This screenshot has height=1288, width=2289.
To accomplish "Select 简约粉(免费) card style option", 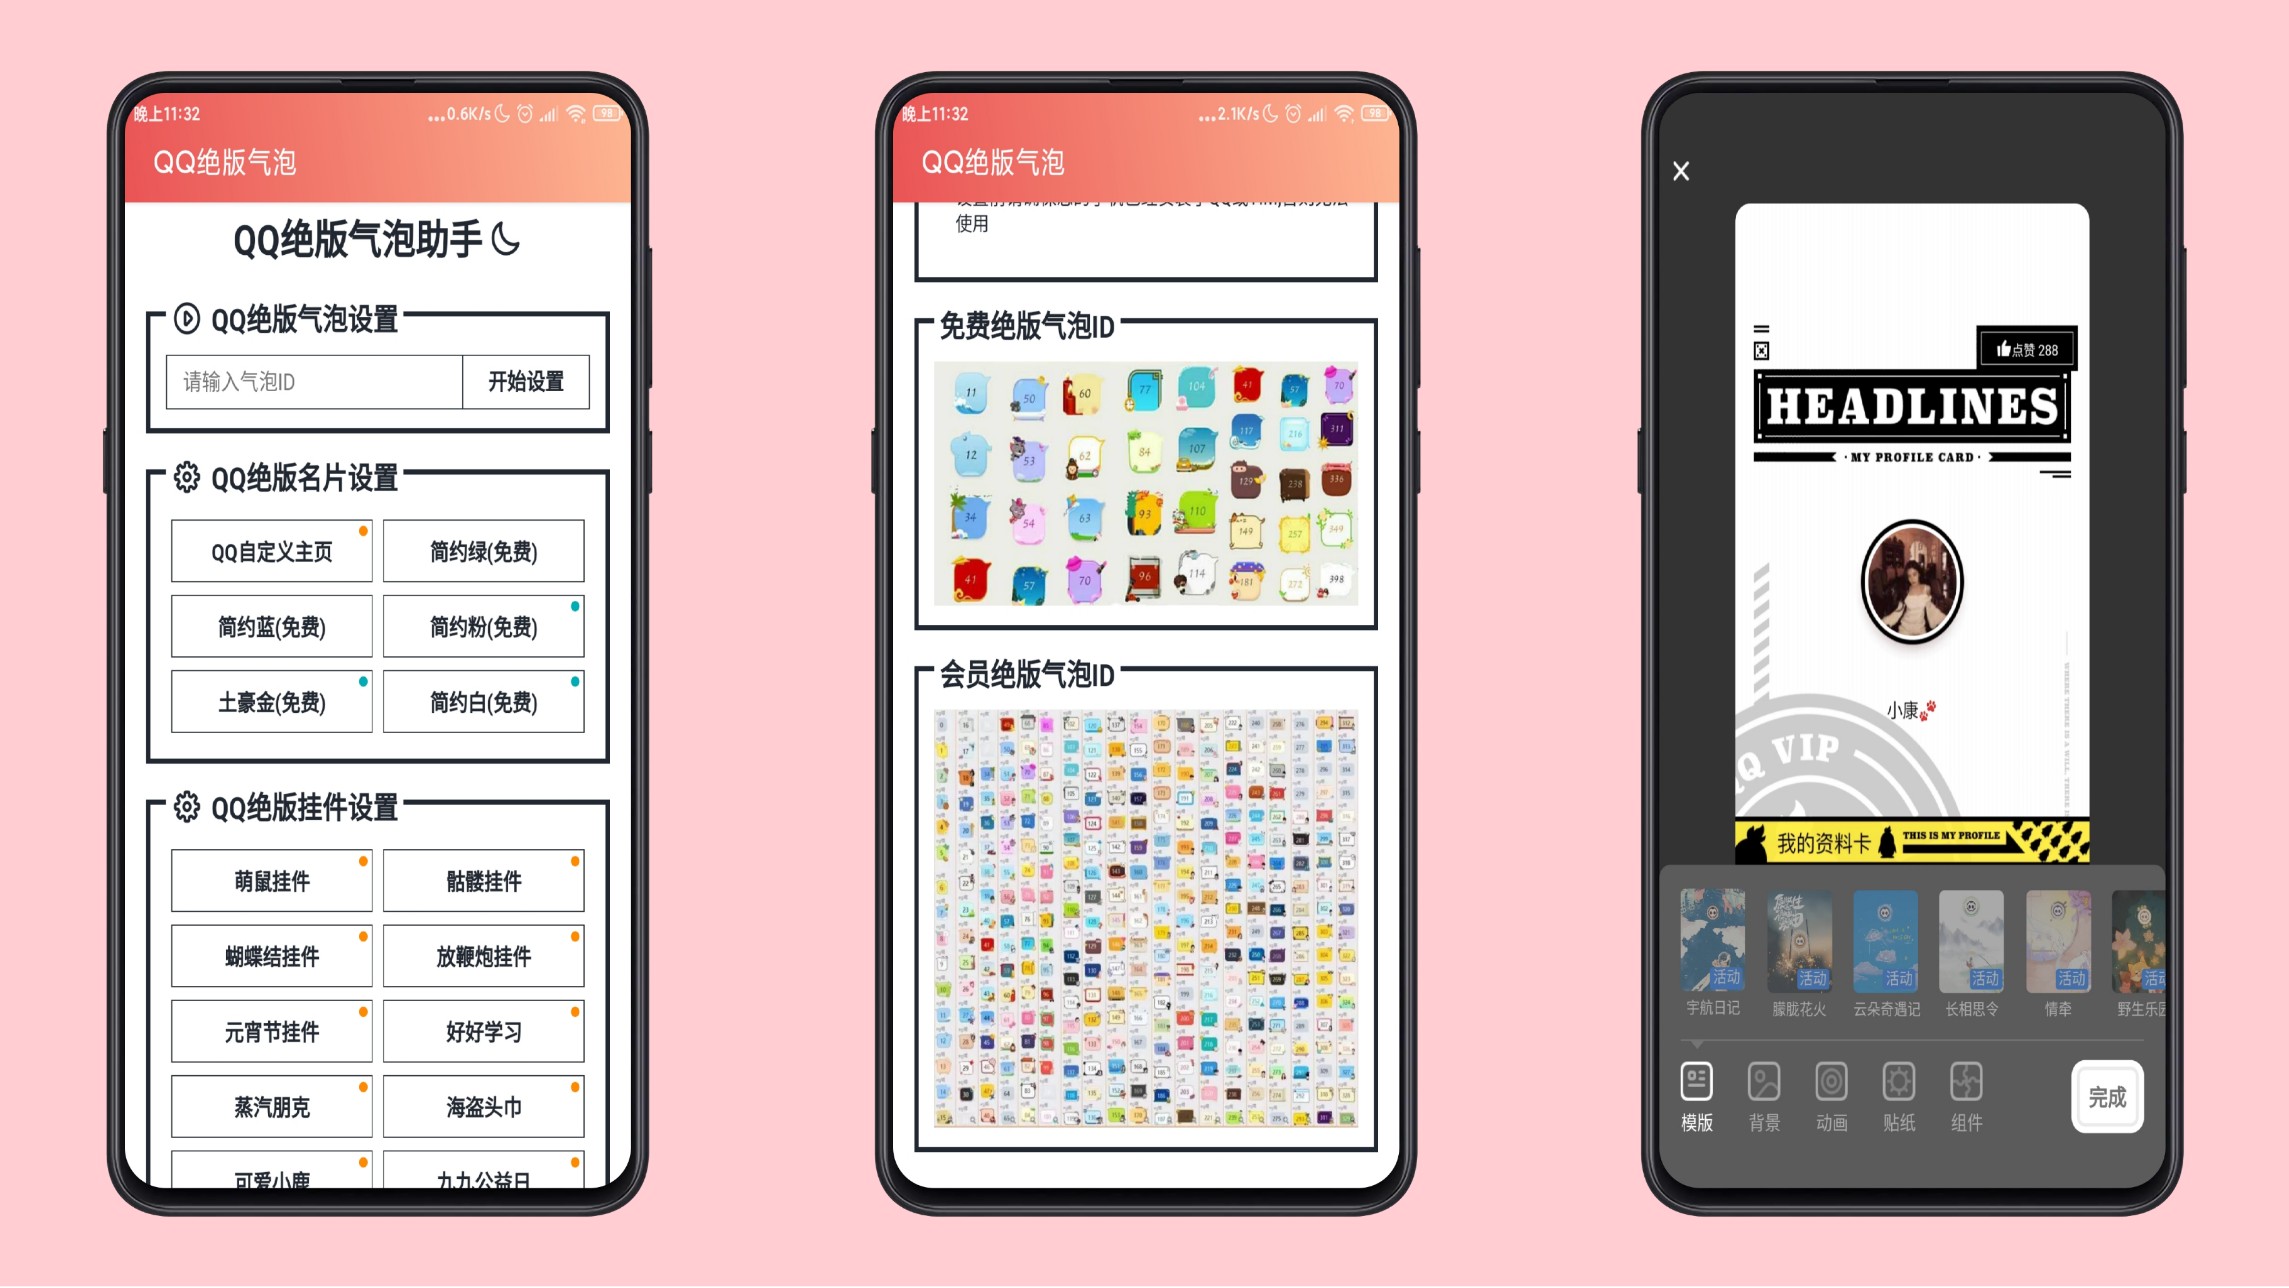I will point(483,627).
